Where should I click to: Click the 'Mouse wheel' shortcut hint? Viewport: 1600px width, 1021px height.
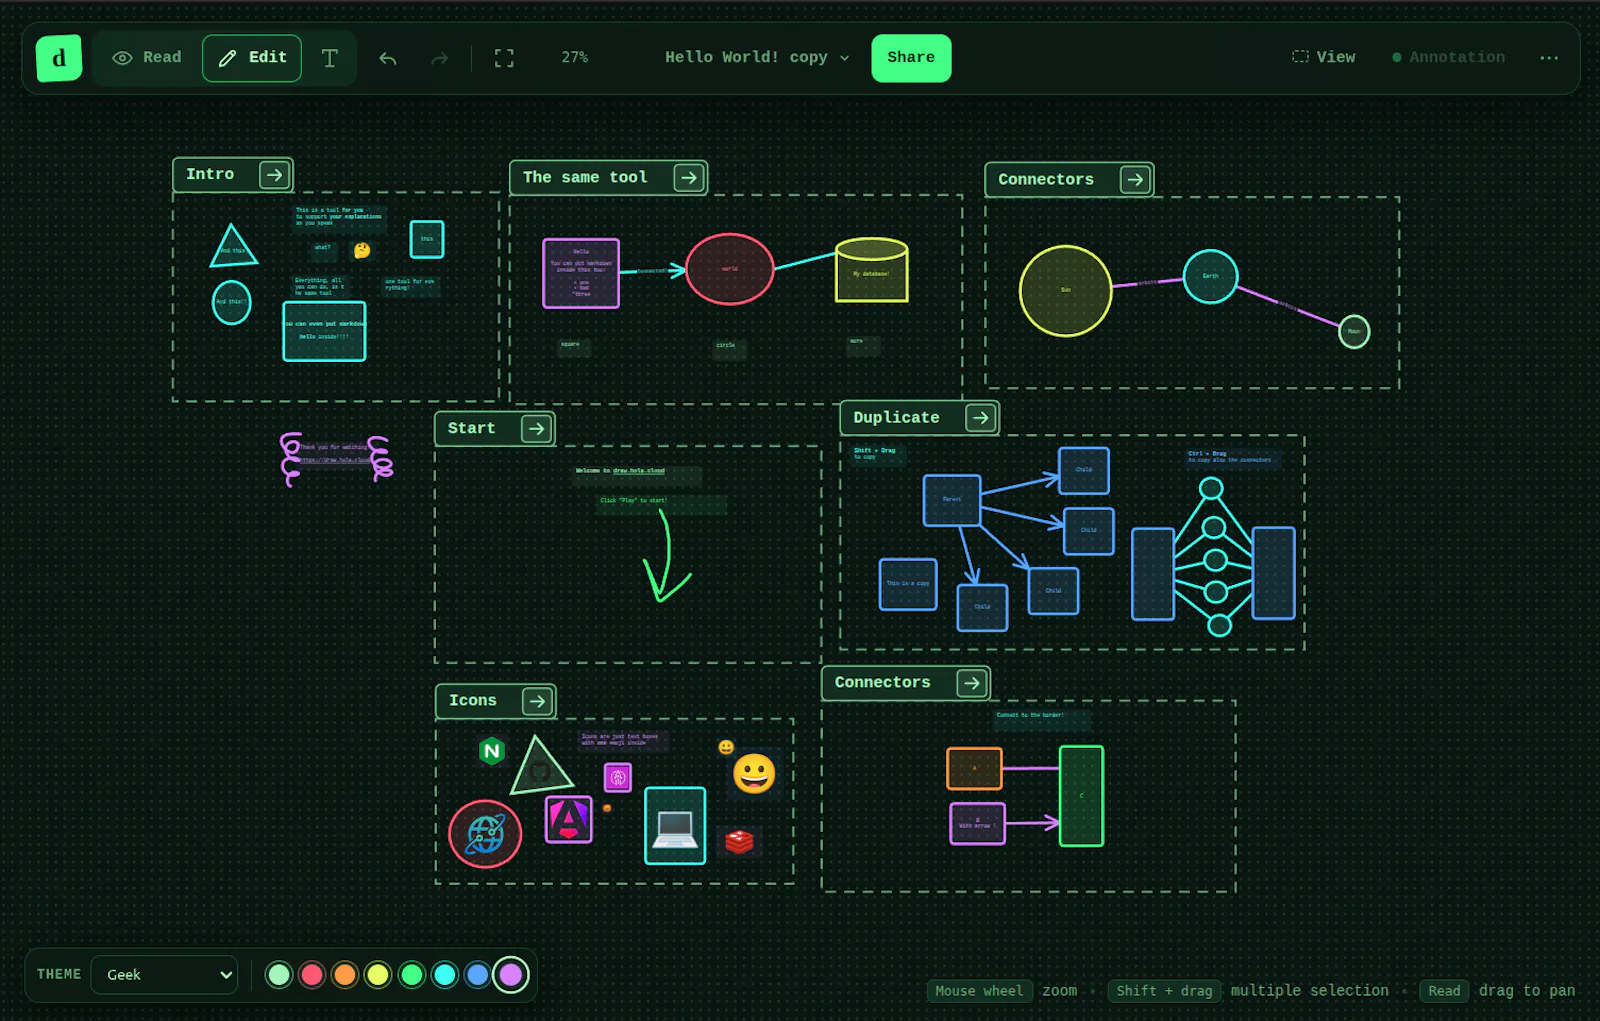(x=979, y=991)
